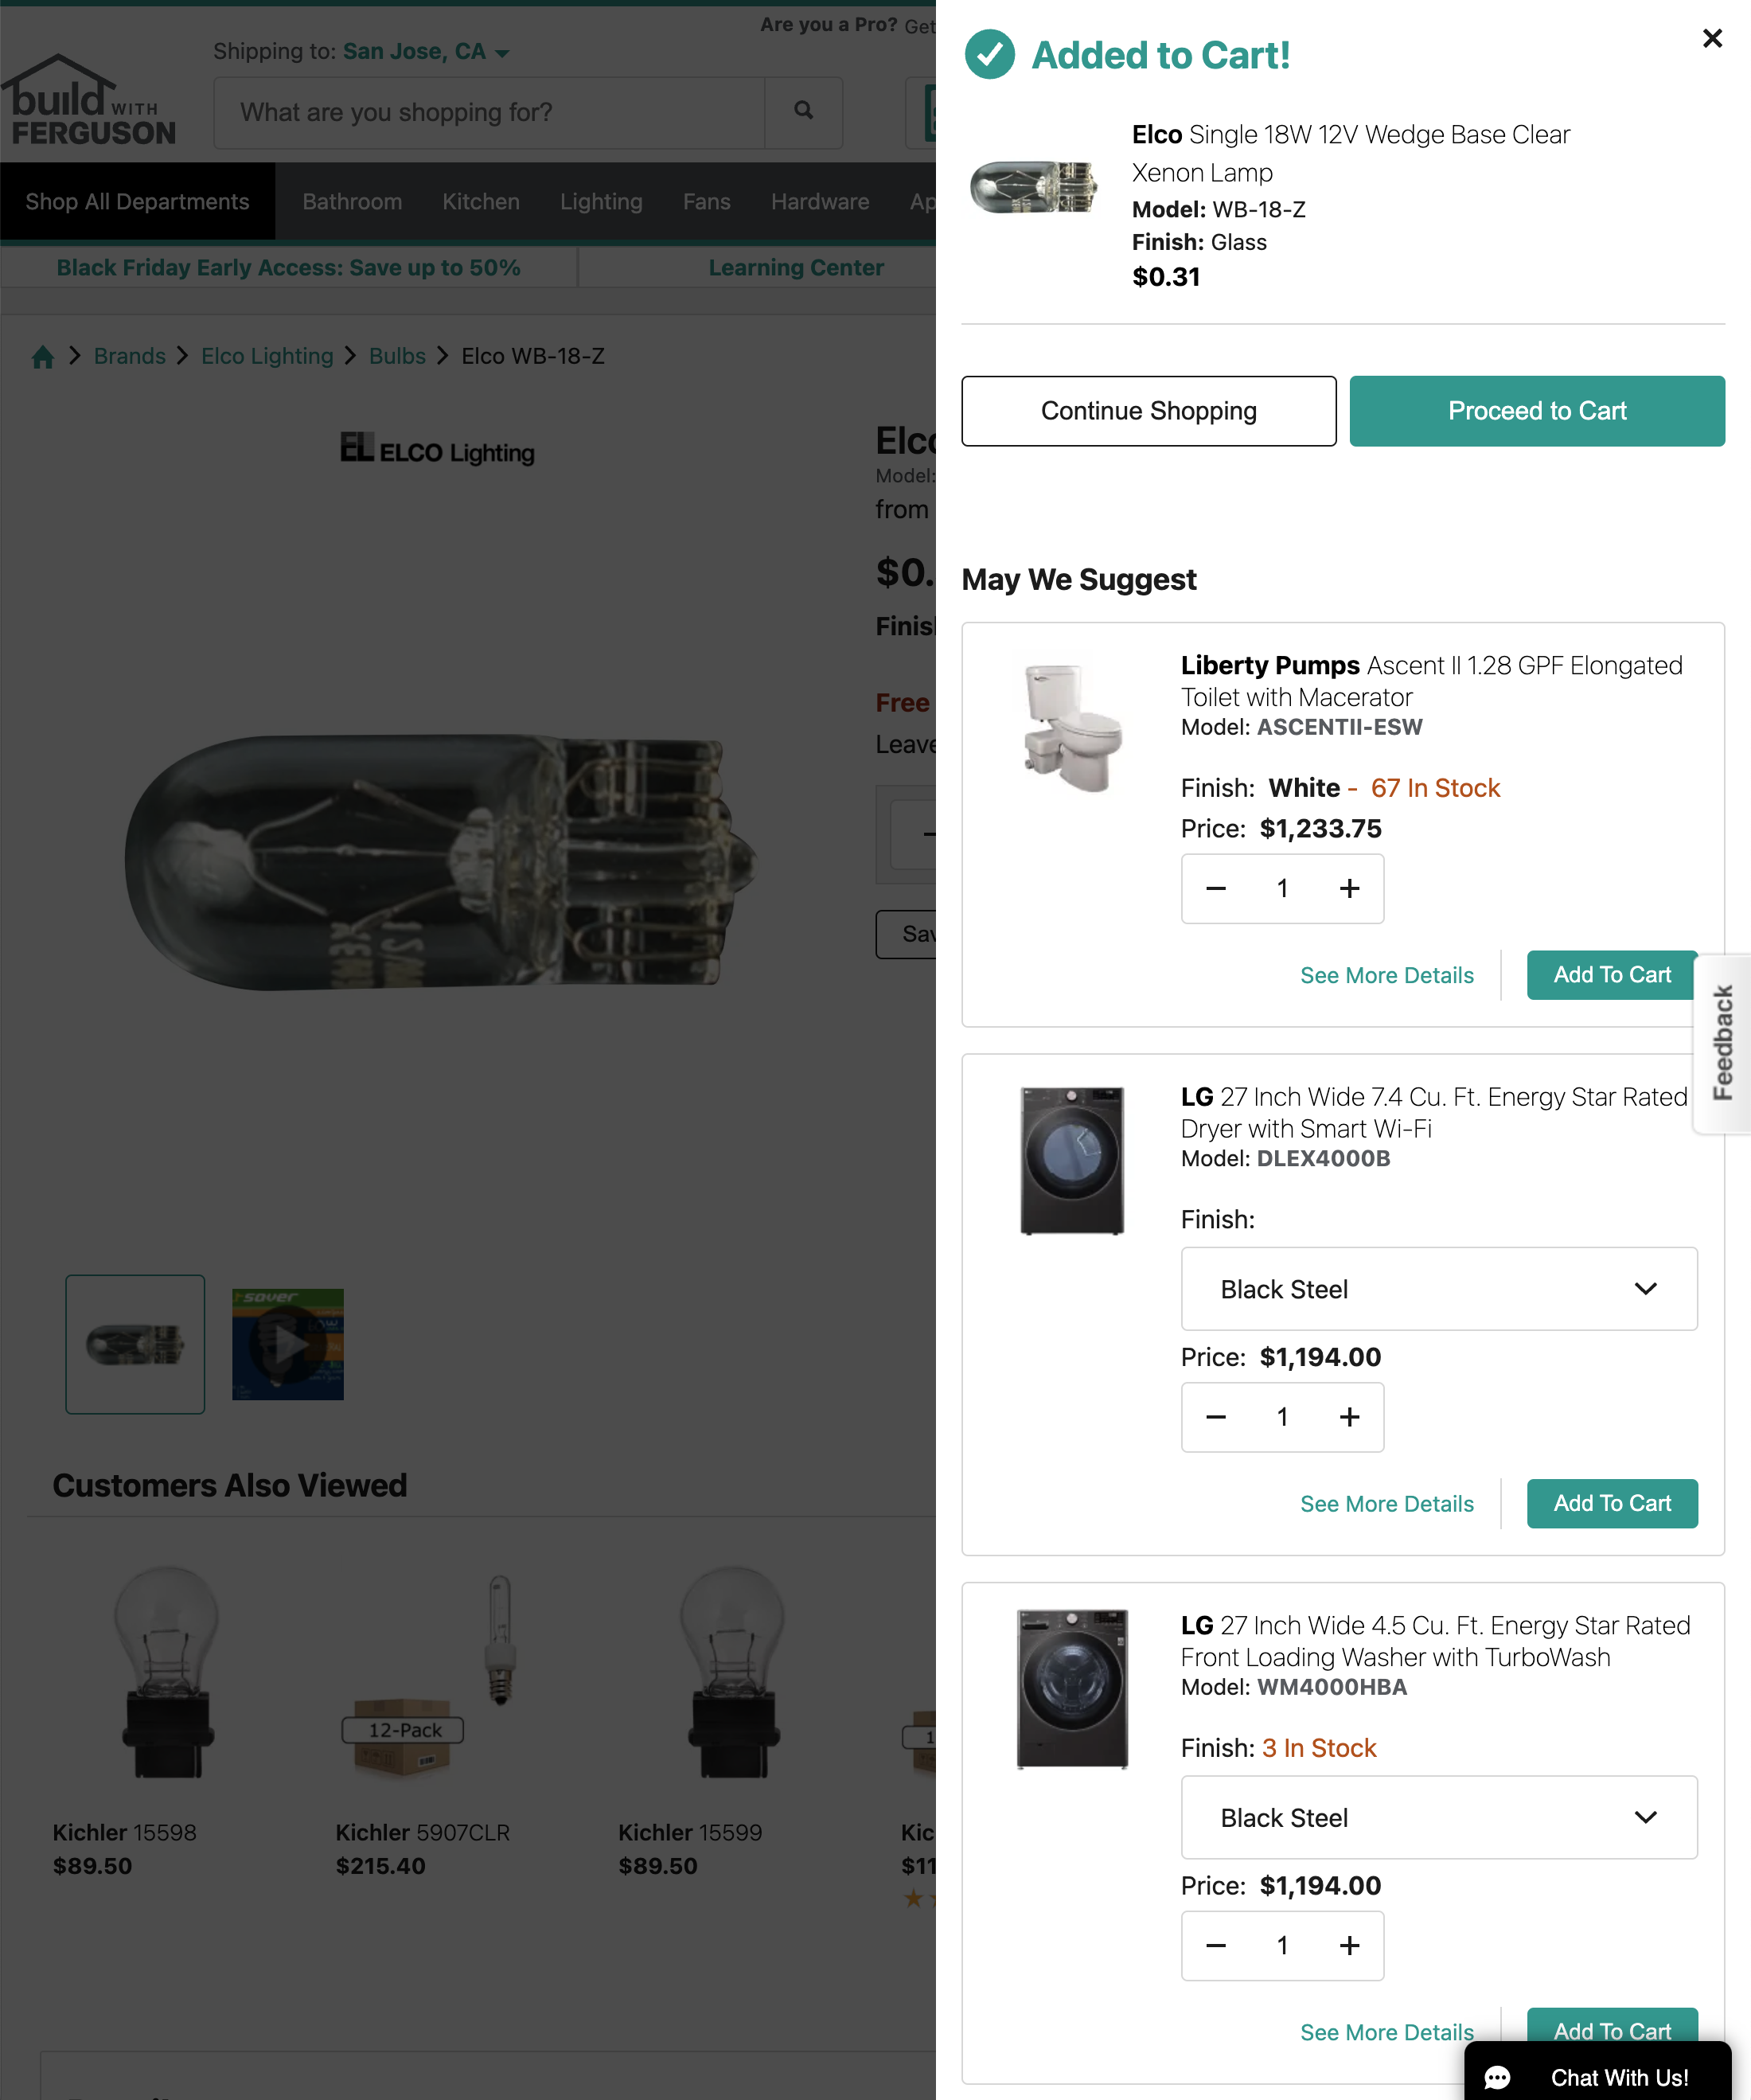Click Proceed to Cart

1537,410
